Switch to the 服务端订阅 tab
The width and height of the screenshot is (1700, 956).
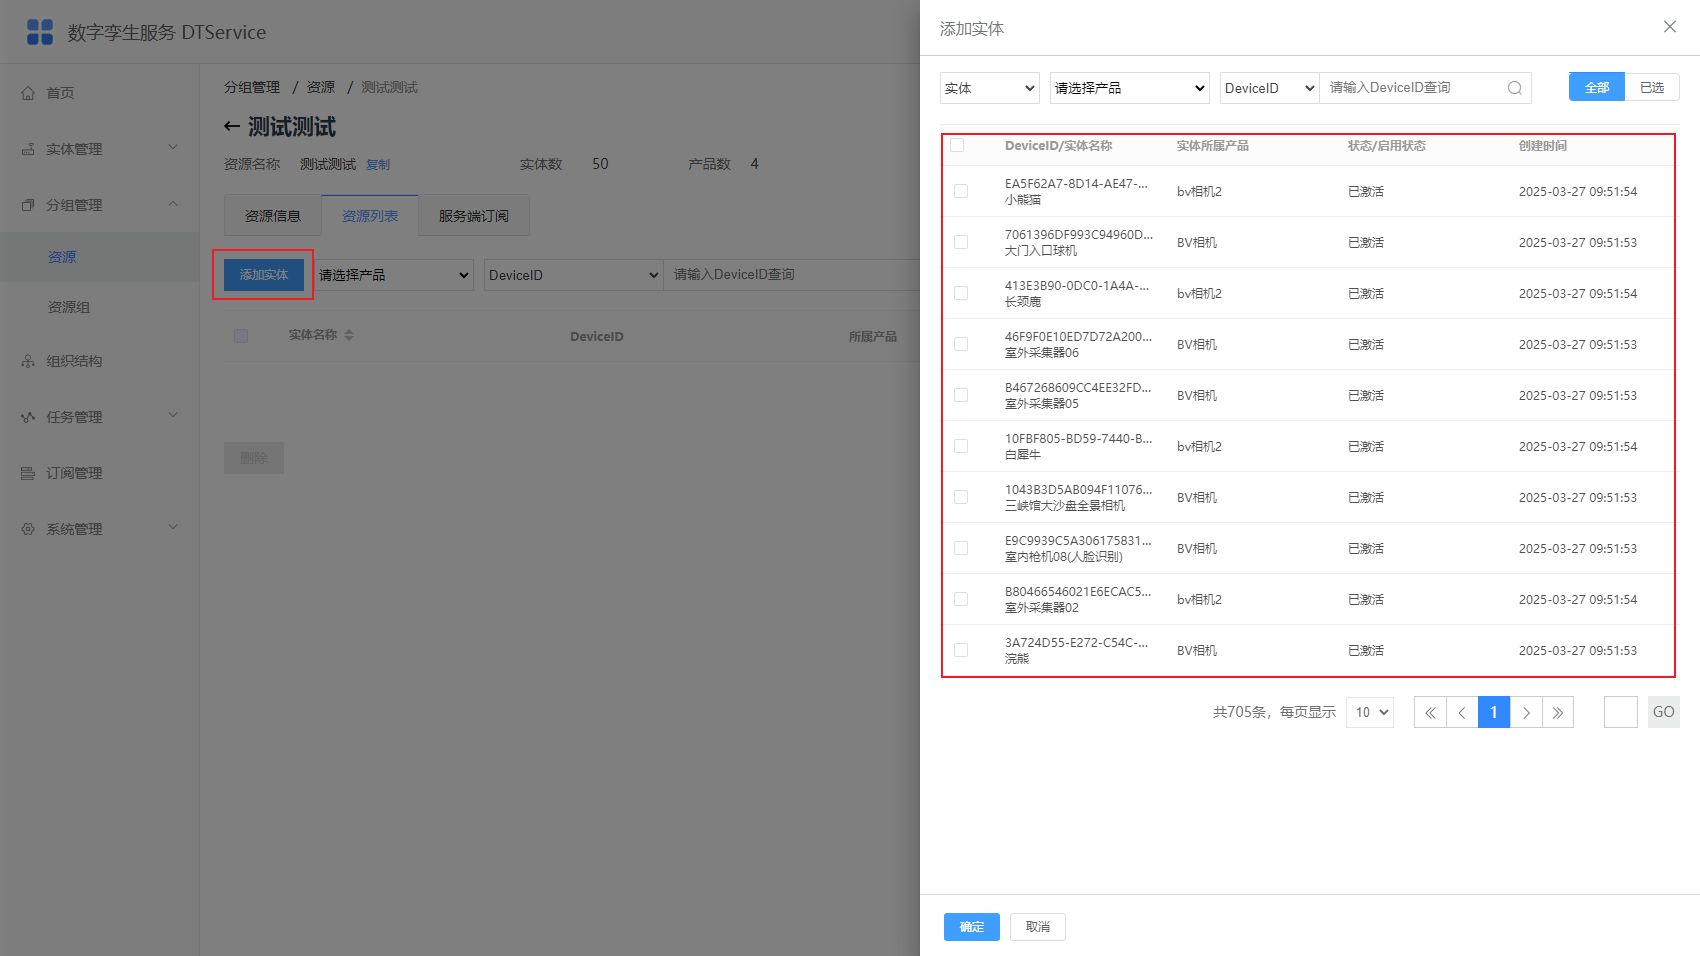click(x=474, y=216)
